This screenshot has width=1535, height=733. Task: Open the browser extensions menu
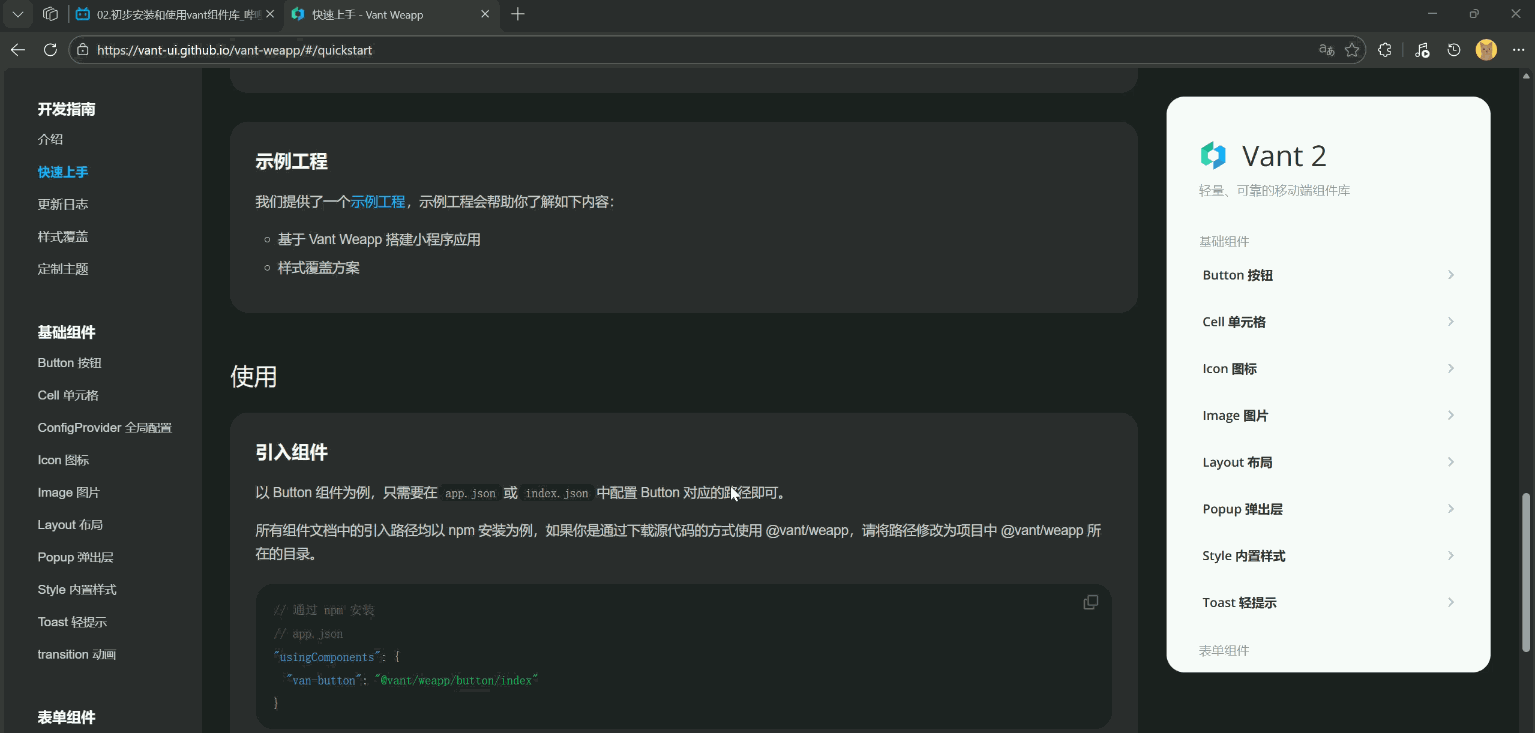(x=1385, y=50)
